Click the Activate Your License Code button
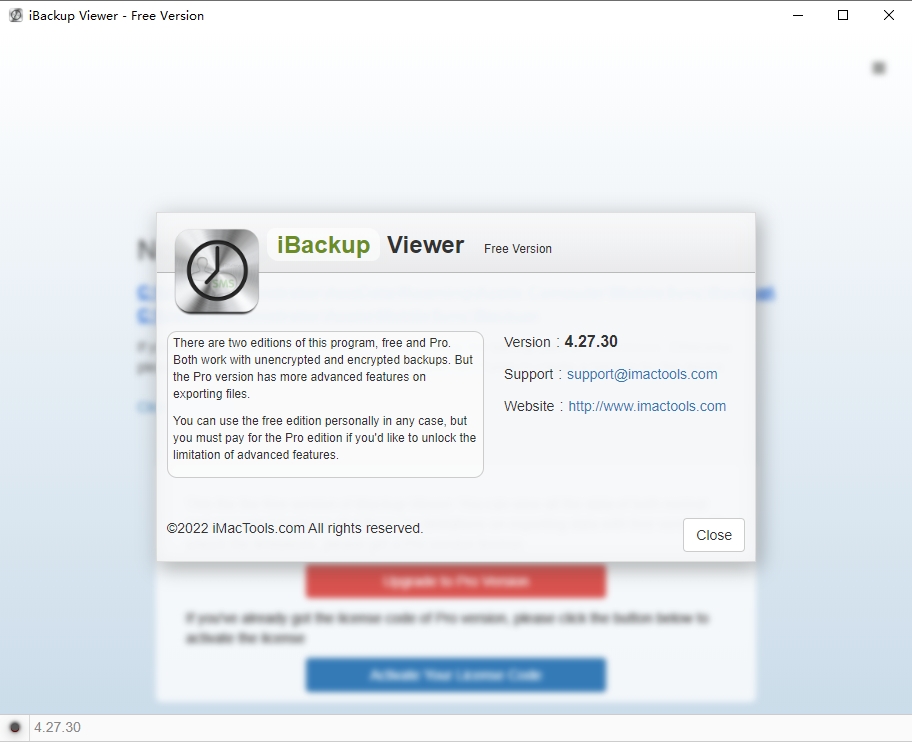 click(455, 675)
